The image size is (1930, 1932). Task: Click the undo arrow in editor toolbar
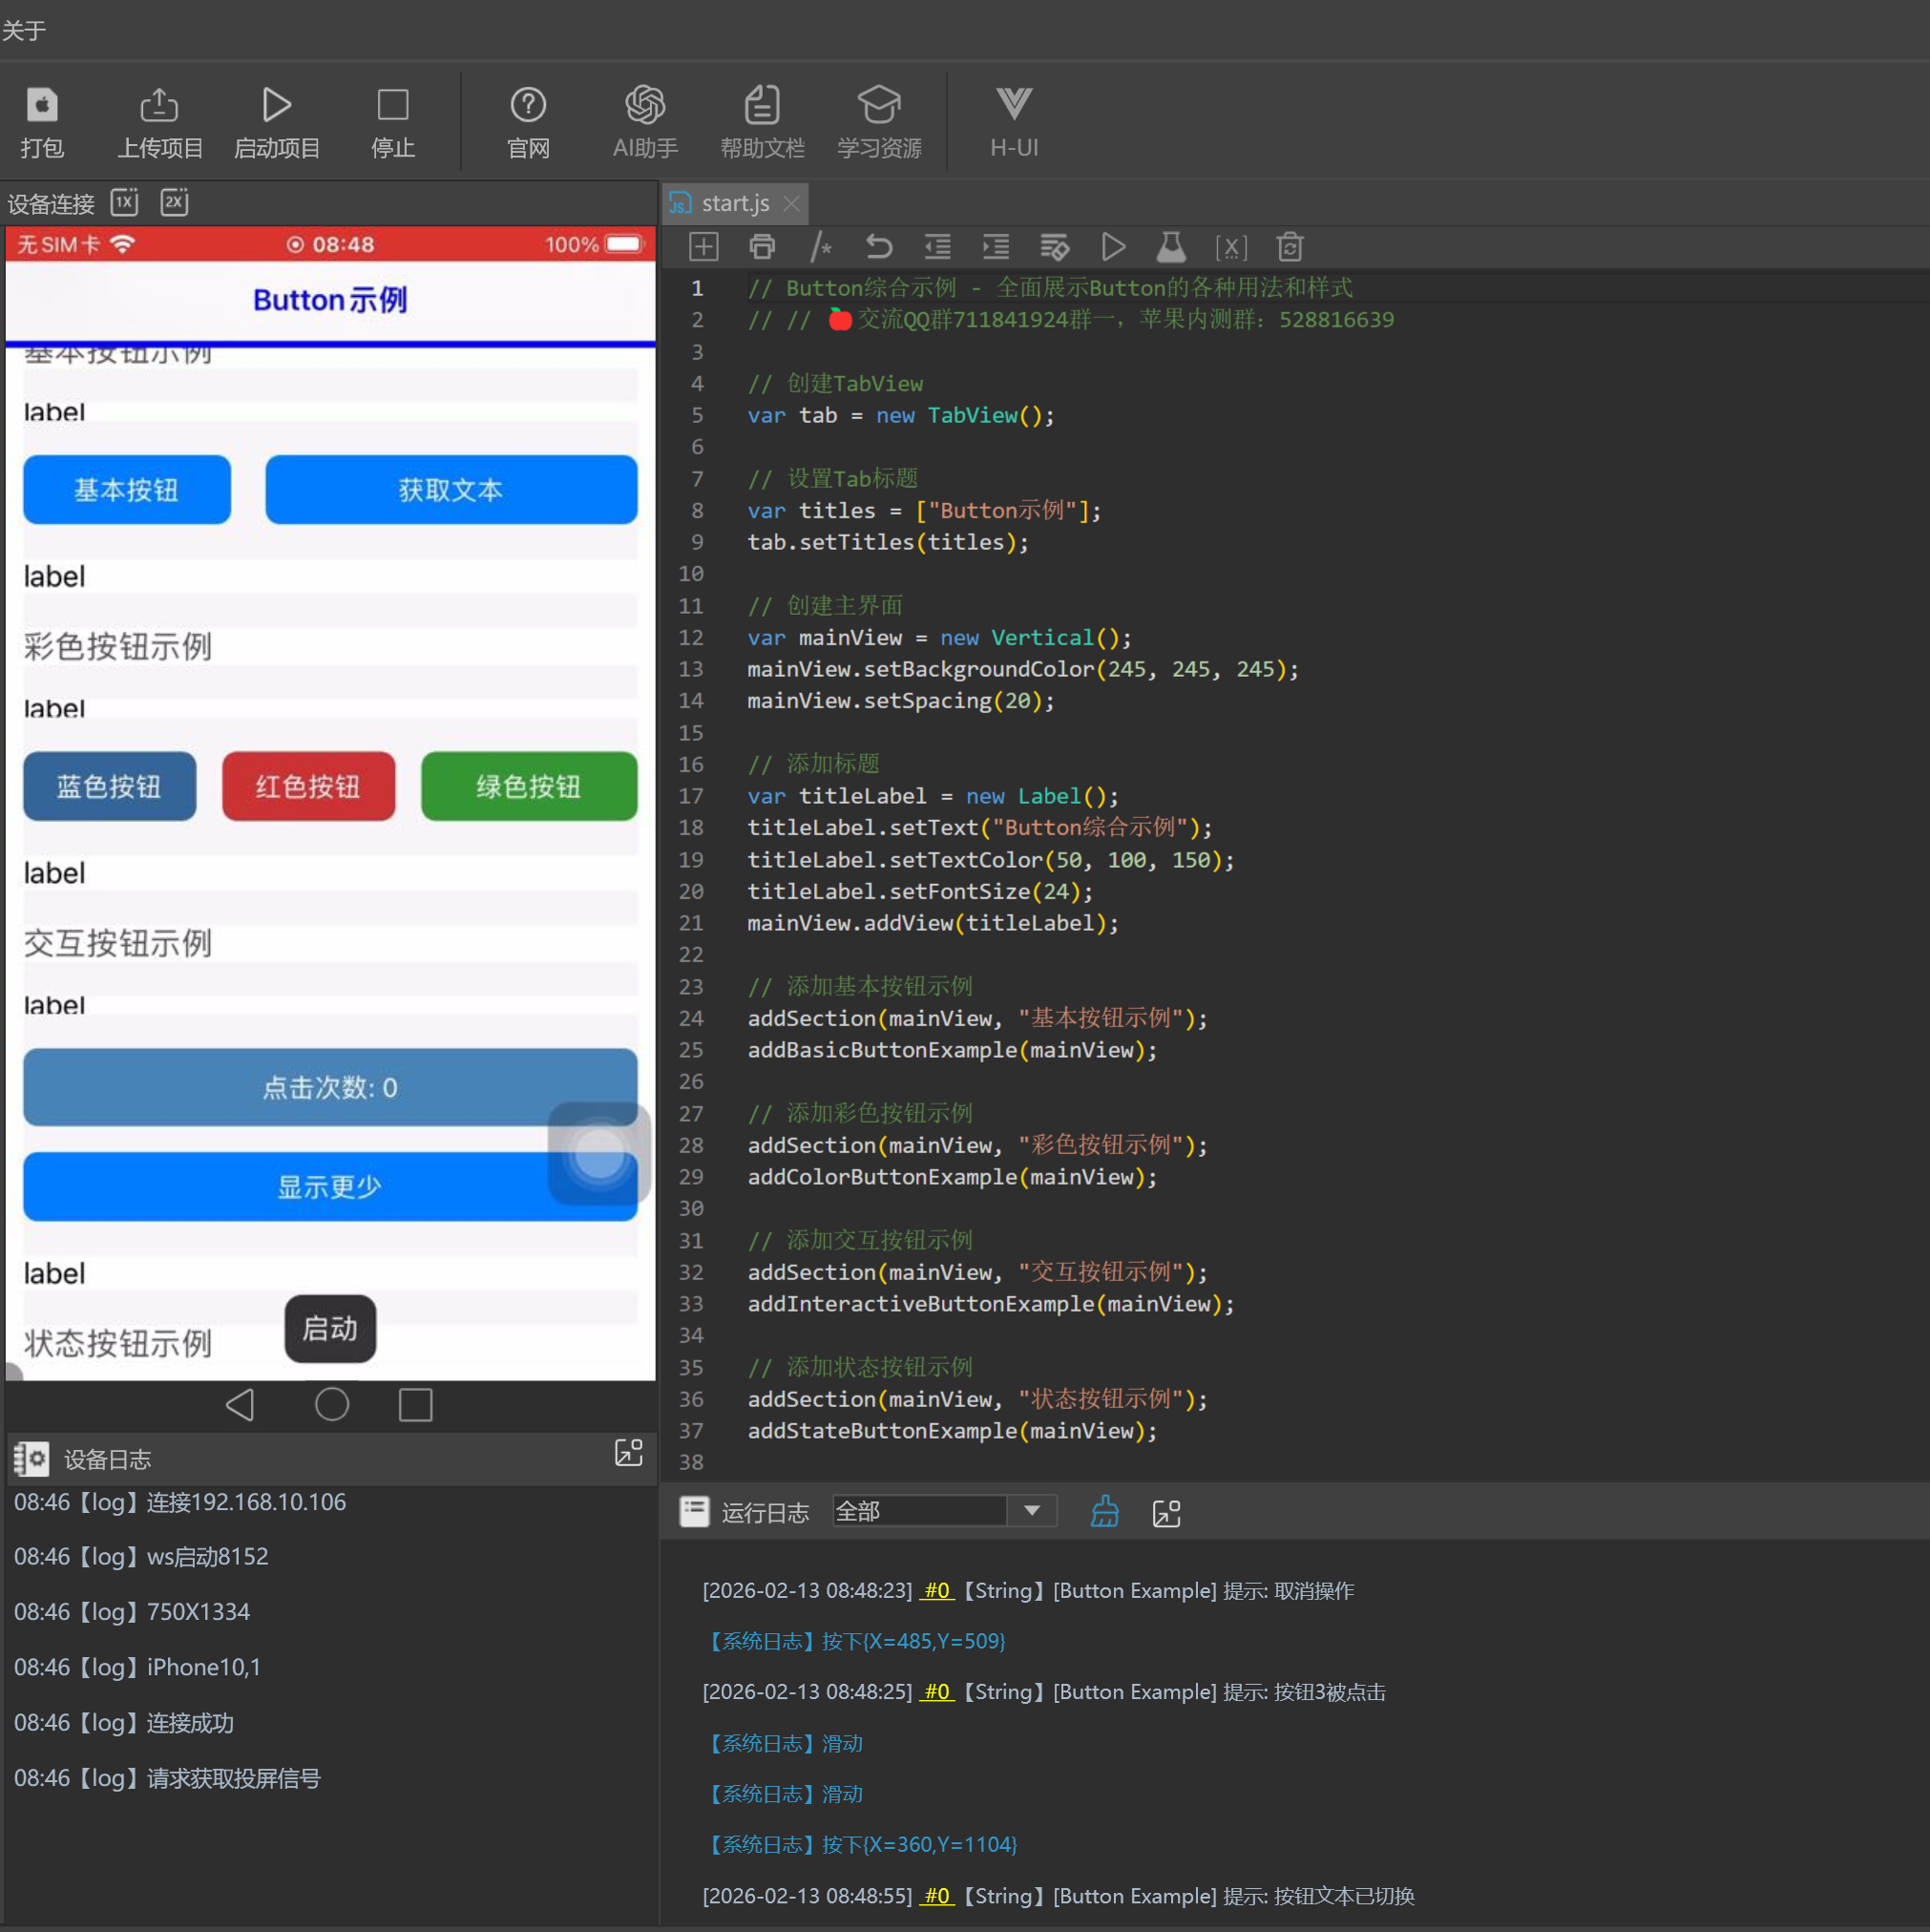click(879, 246)
